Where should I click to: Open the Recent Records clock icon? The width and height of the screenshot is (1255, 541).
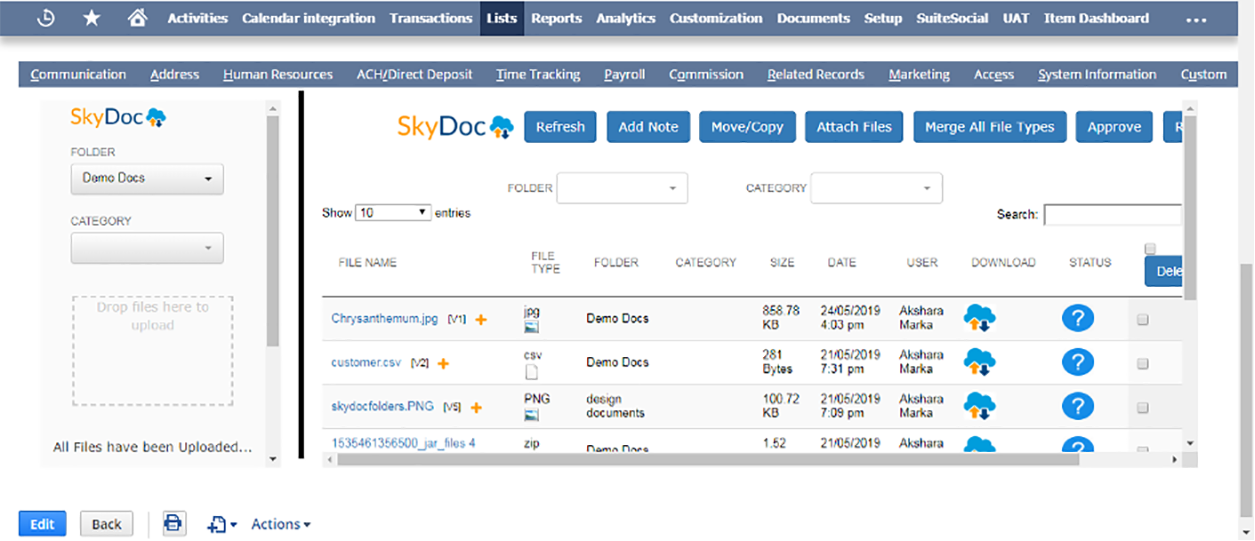(x=45, y=18)
